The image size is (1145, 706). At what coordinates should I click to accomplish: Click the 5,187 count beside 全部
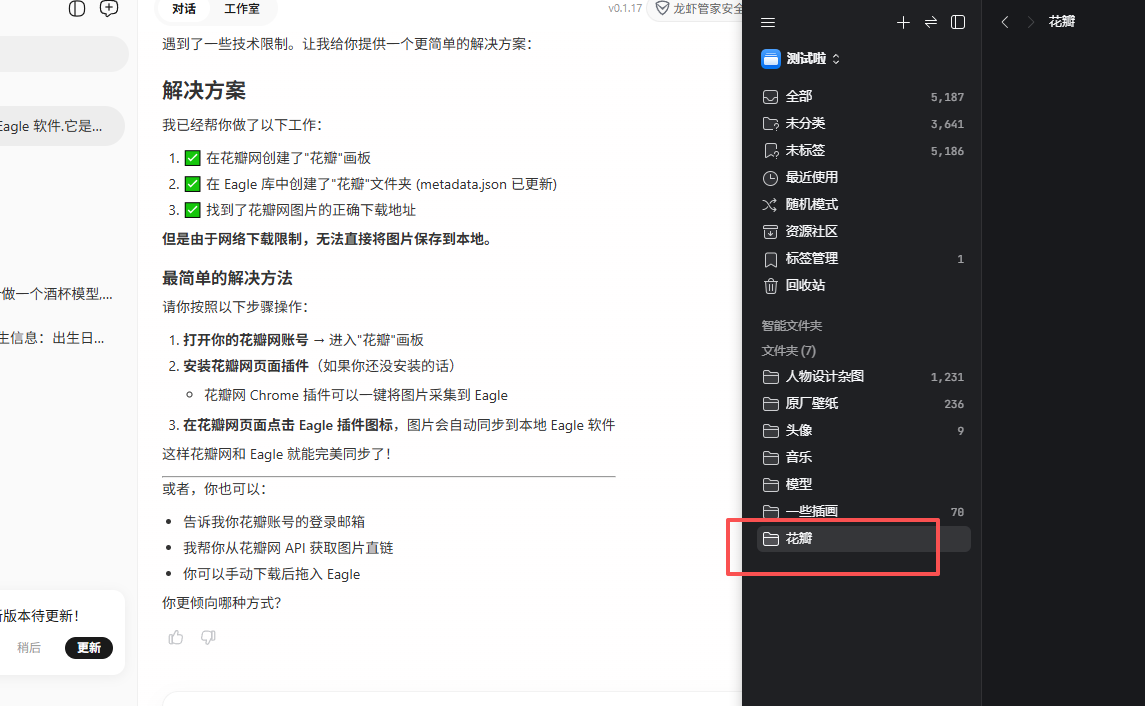tap(947, 97)
